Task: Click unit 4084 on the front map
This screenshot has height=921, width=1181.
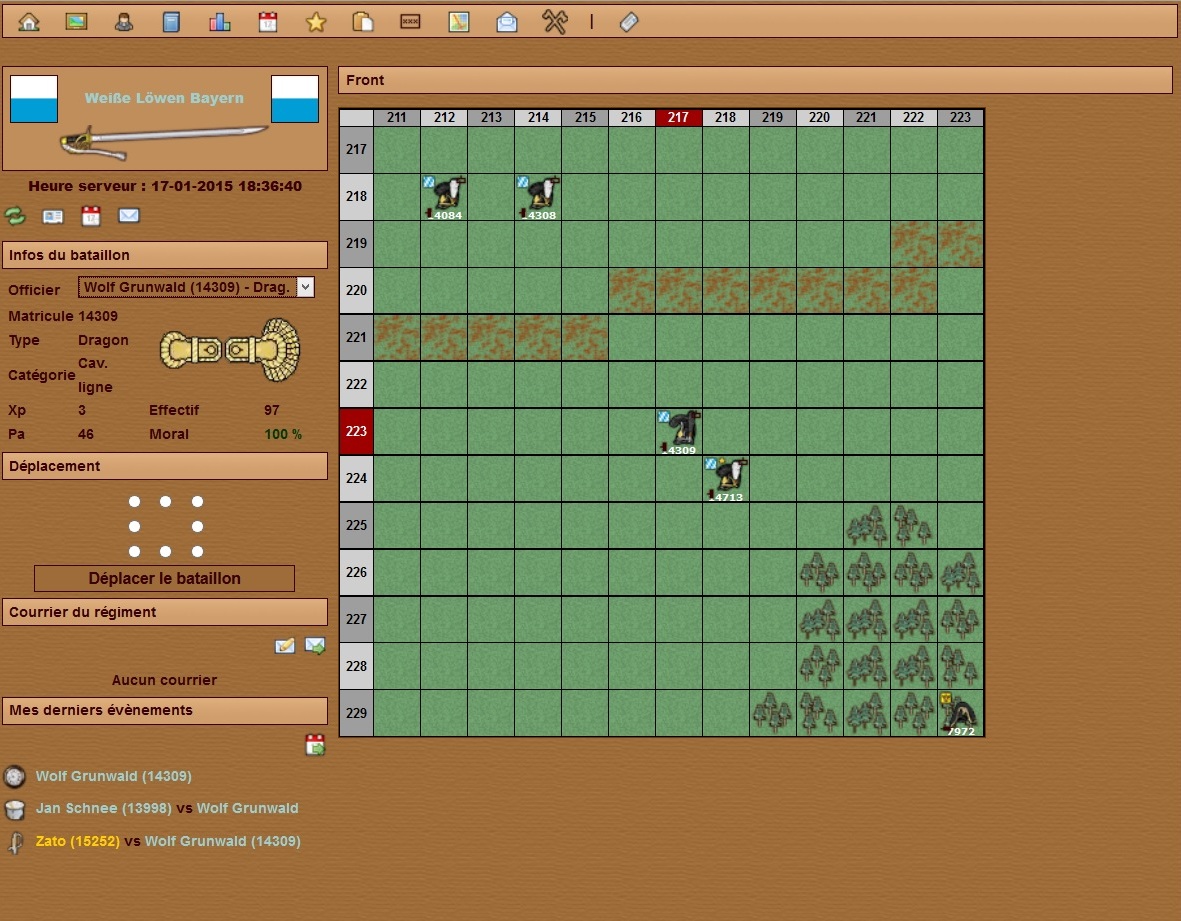Action: click(x=444, y=196)
